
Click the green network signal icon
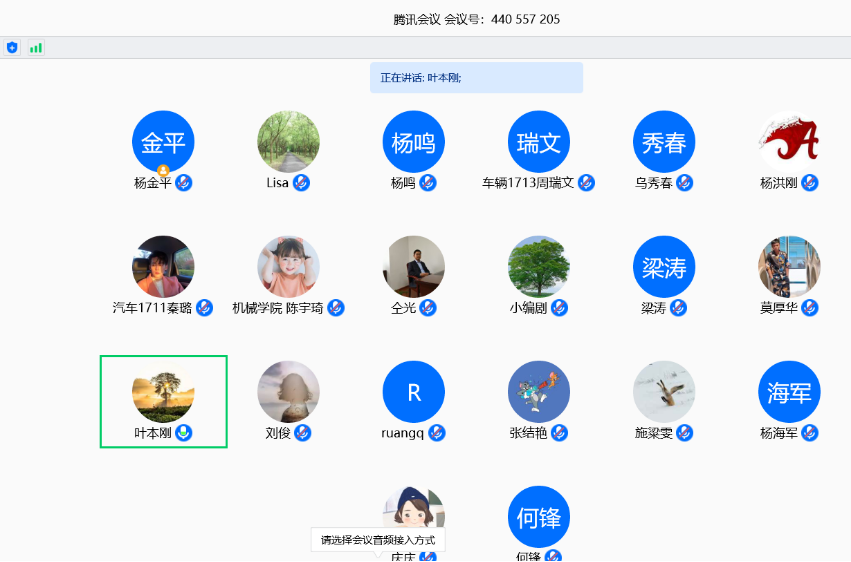[36, 47]
